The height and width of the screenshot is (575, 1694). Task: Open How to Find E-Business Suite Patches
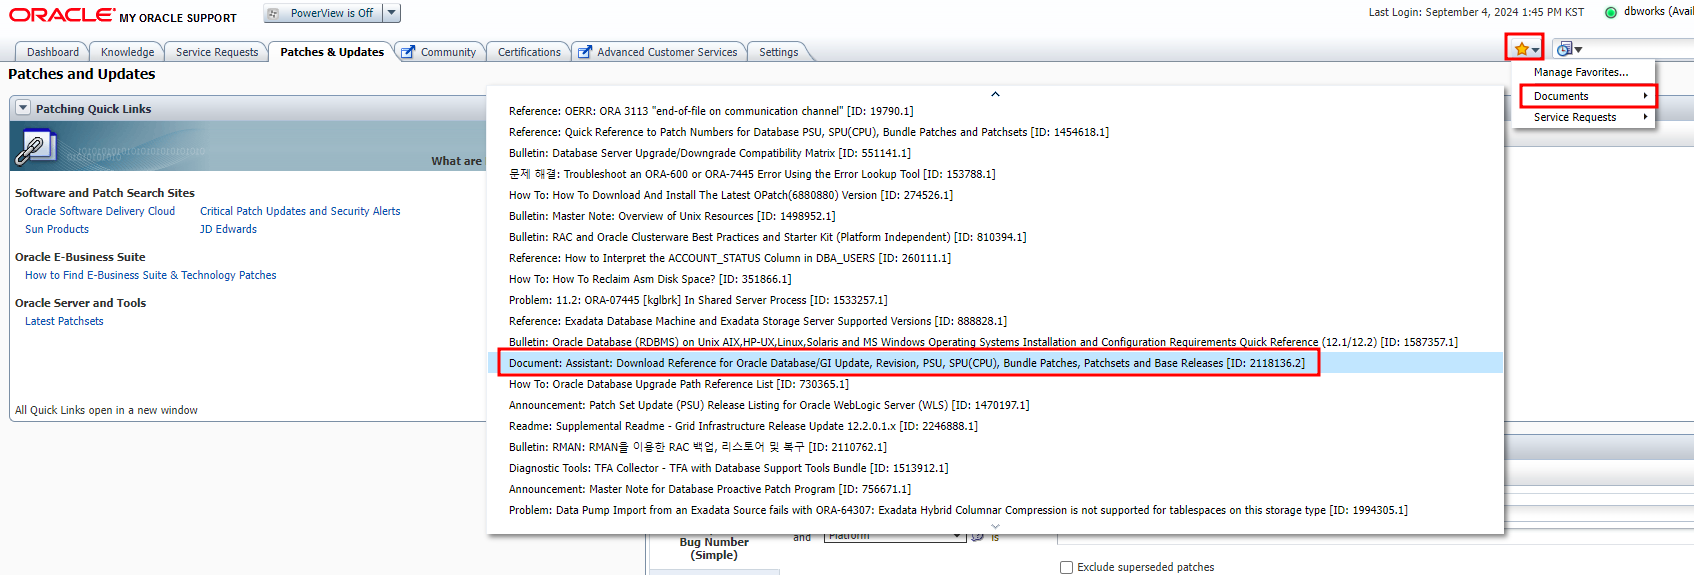click(x=151, y=275)
